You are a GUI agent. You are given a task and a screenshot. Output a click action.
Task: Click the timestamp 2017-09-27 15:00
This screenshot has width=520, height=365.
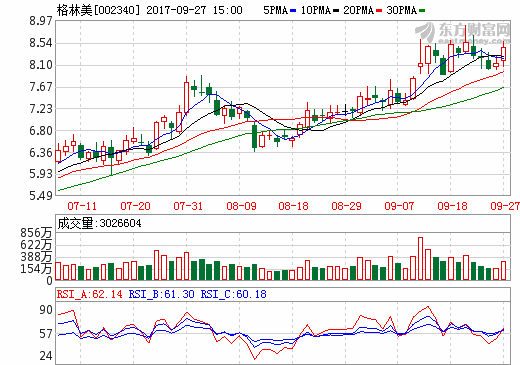point(194,10)
